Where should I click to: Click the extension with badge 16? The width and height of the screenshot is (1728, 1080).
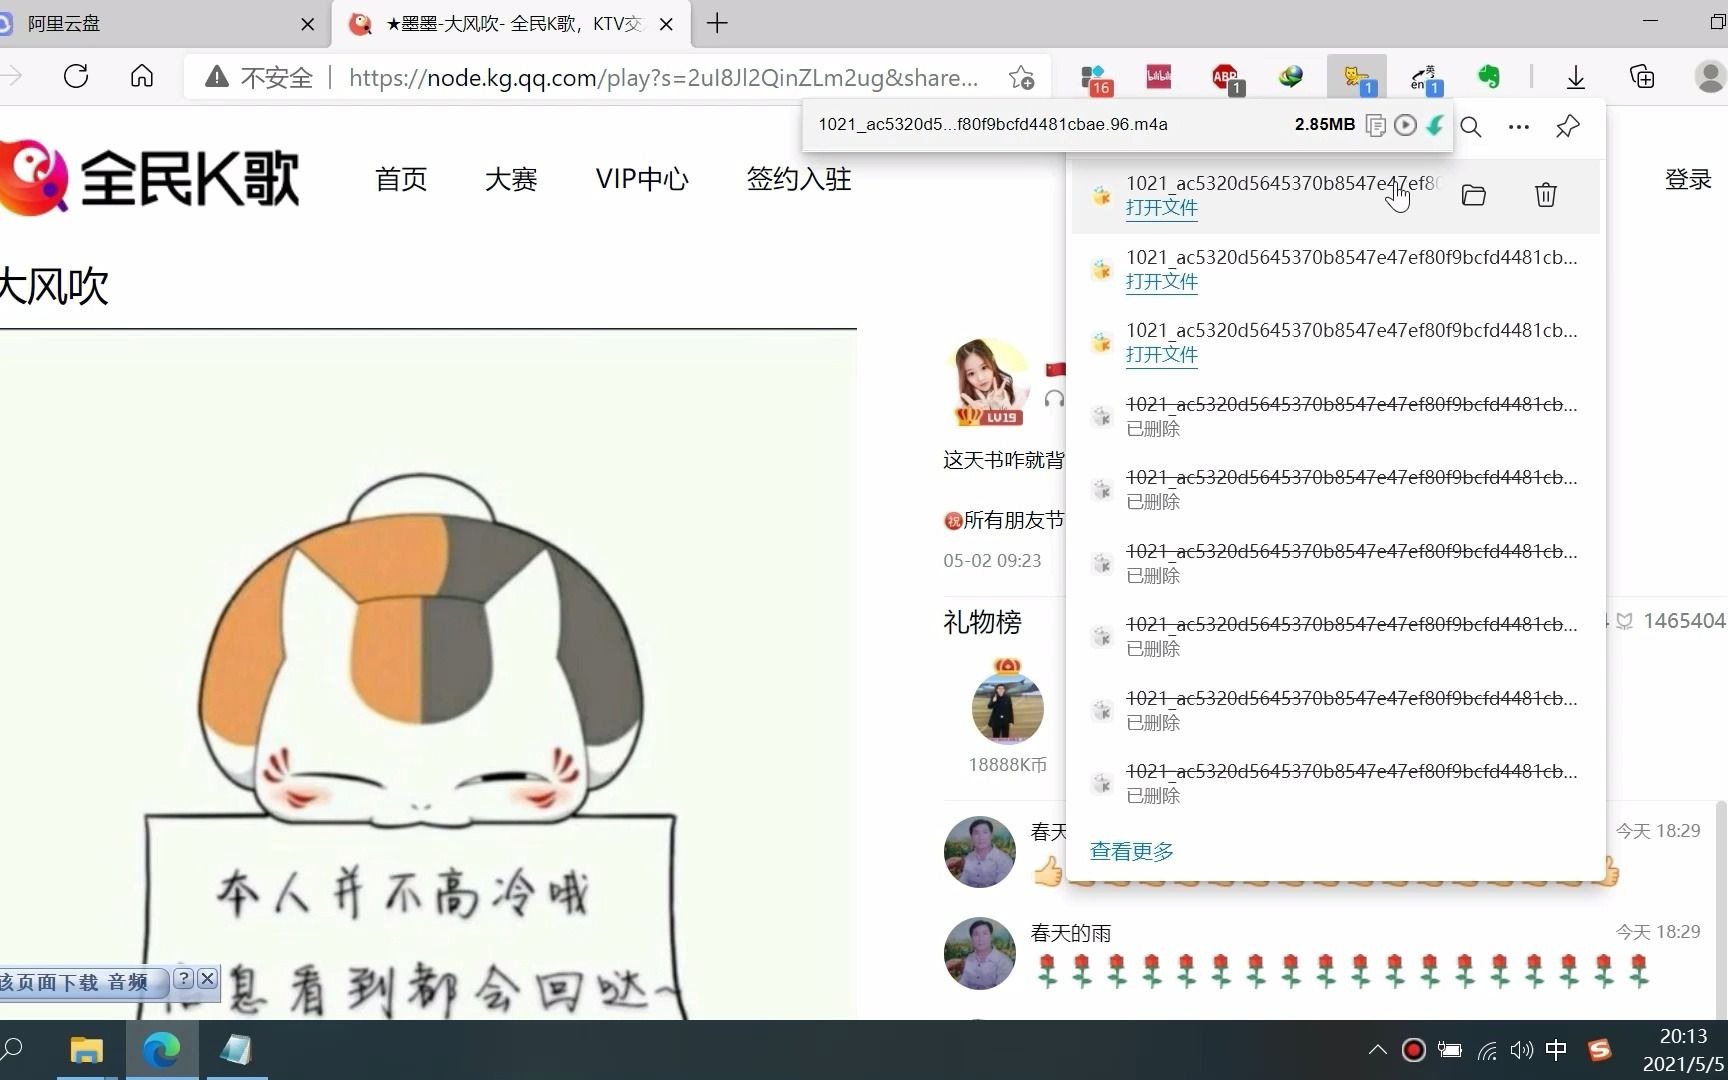point(1097,78)
